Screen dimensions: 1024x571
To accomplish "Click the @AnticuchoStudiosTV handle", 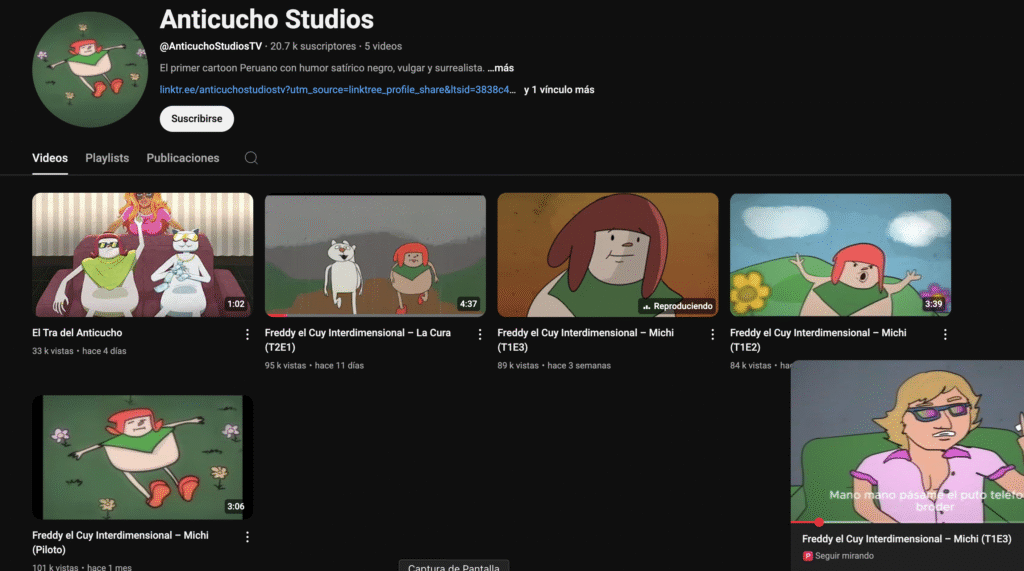I will [x=210, y=46].
